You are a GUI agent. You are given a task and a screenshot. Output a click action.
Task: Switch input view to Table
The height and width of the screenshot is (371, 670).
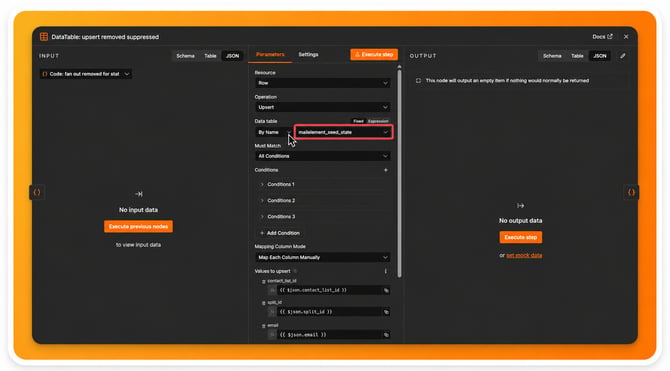pos(210,56)
